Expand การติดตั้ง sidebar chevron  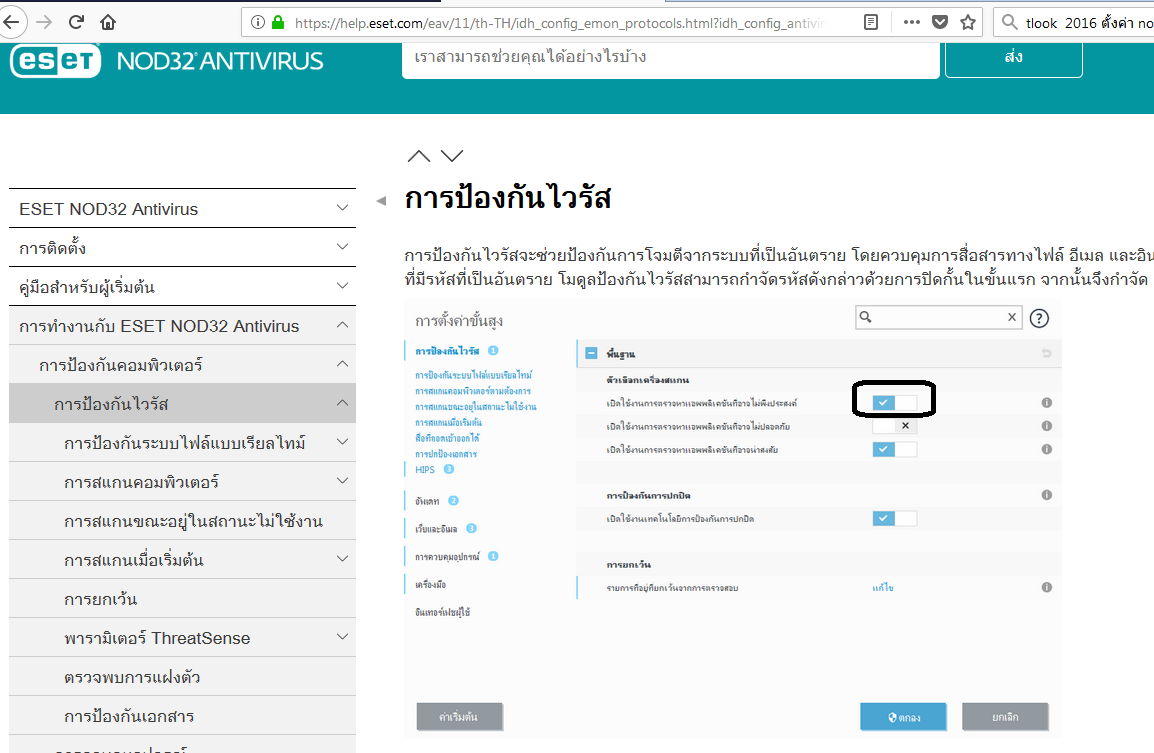(x=342, y=247)
